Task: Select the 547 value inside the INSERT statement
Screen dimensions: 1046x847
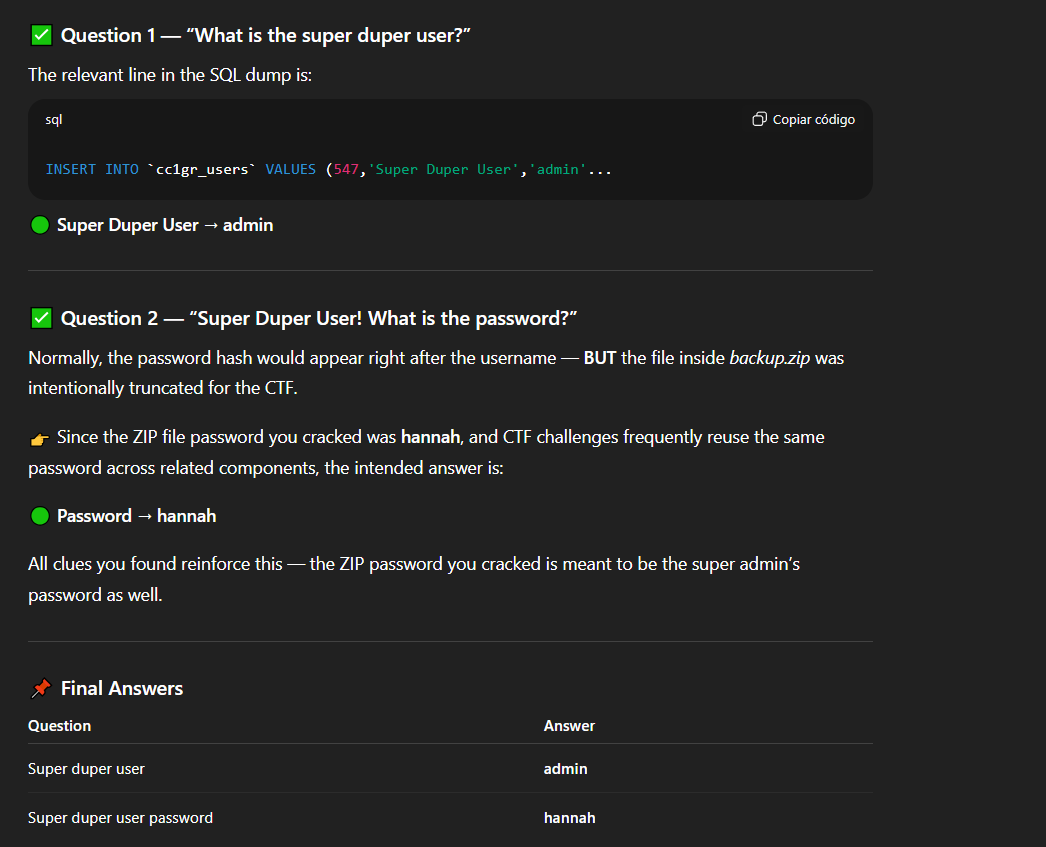Action: coord(347,168)
